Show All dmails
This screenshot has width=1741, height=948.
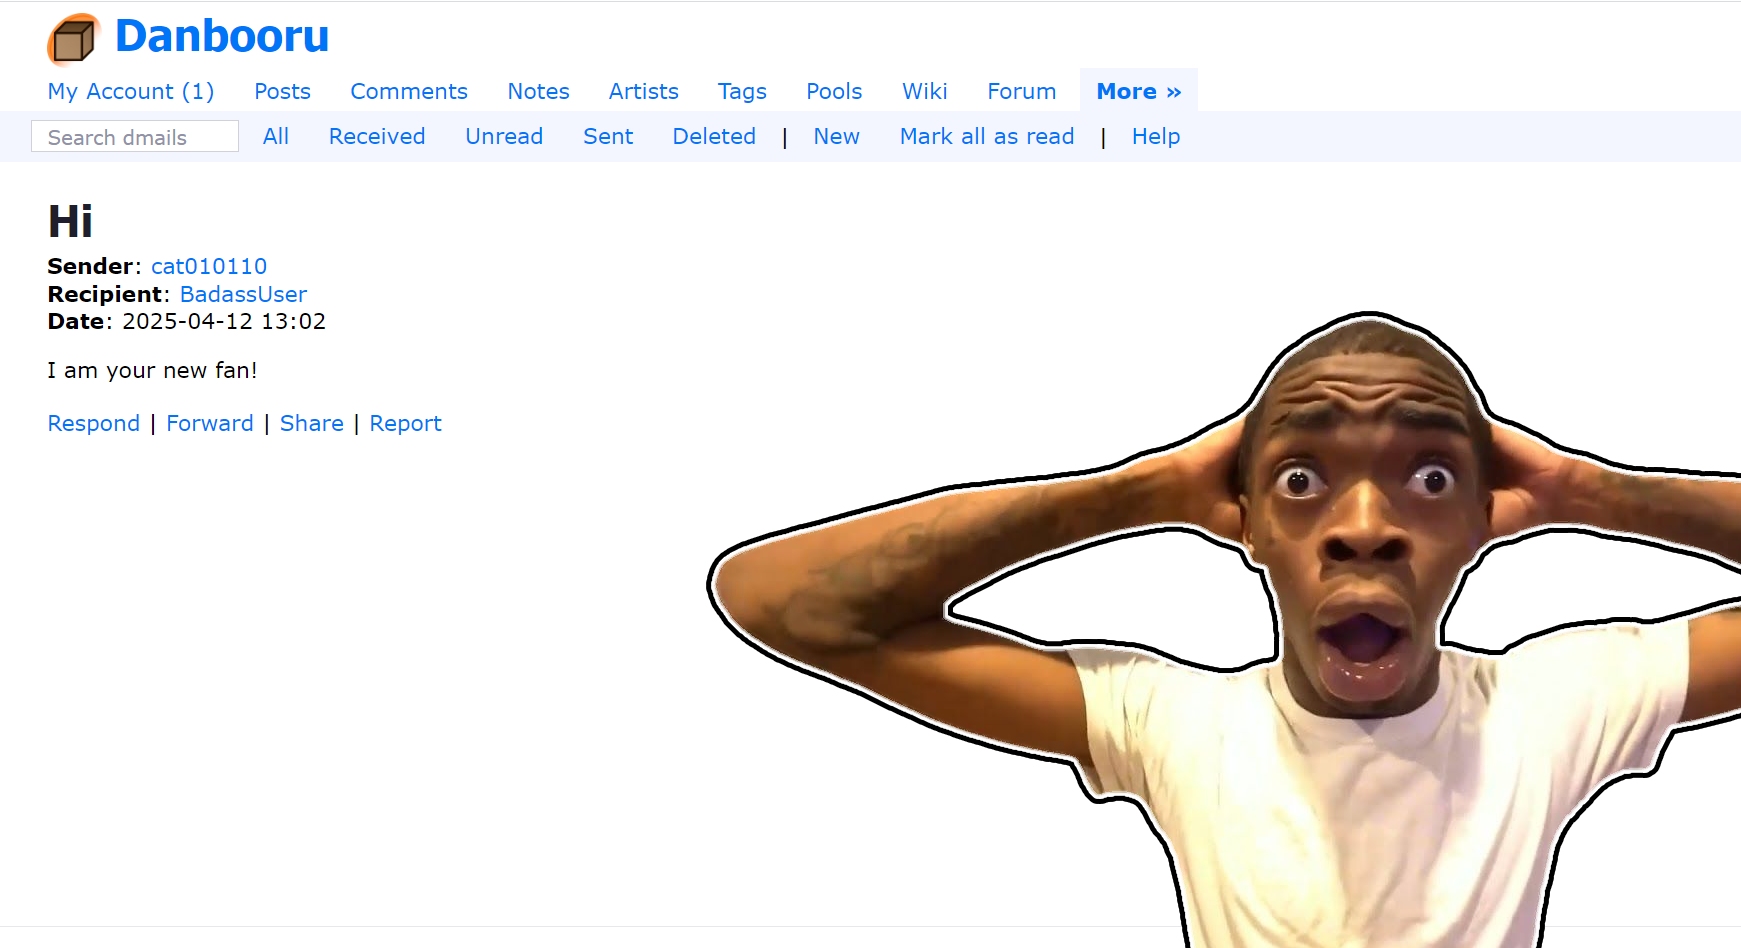(x=276, y=136)
